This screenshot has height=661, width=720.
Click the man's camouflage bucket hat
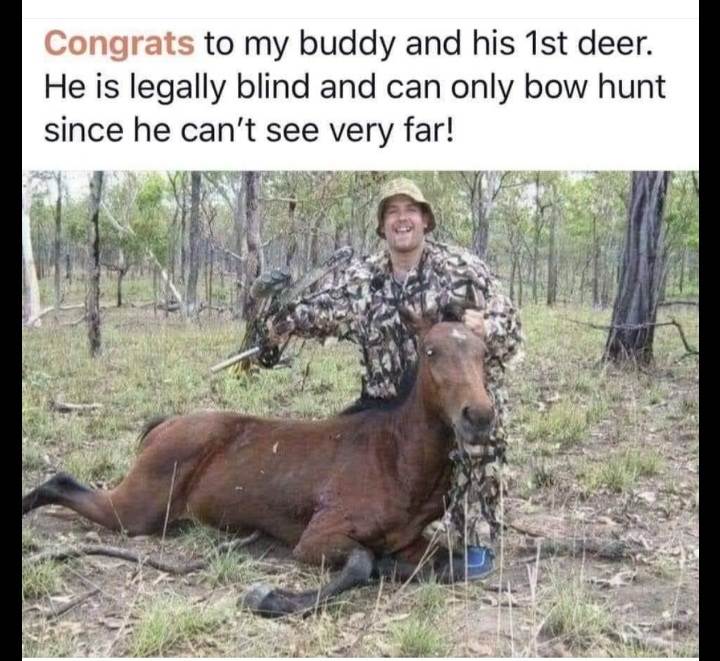pyautogui.click(x=405, y=201)
